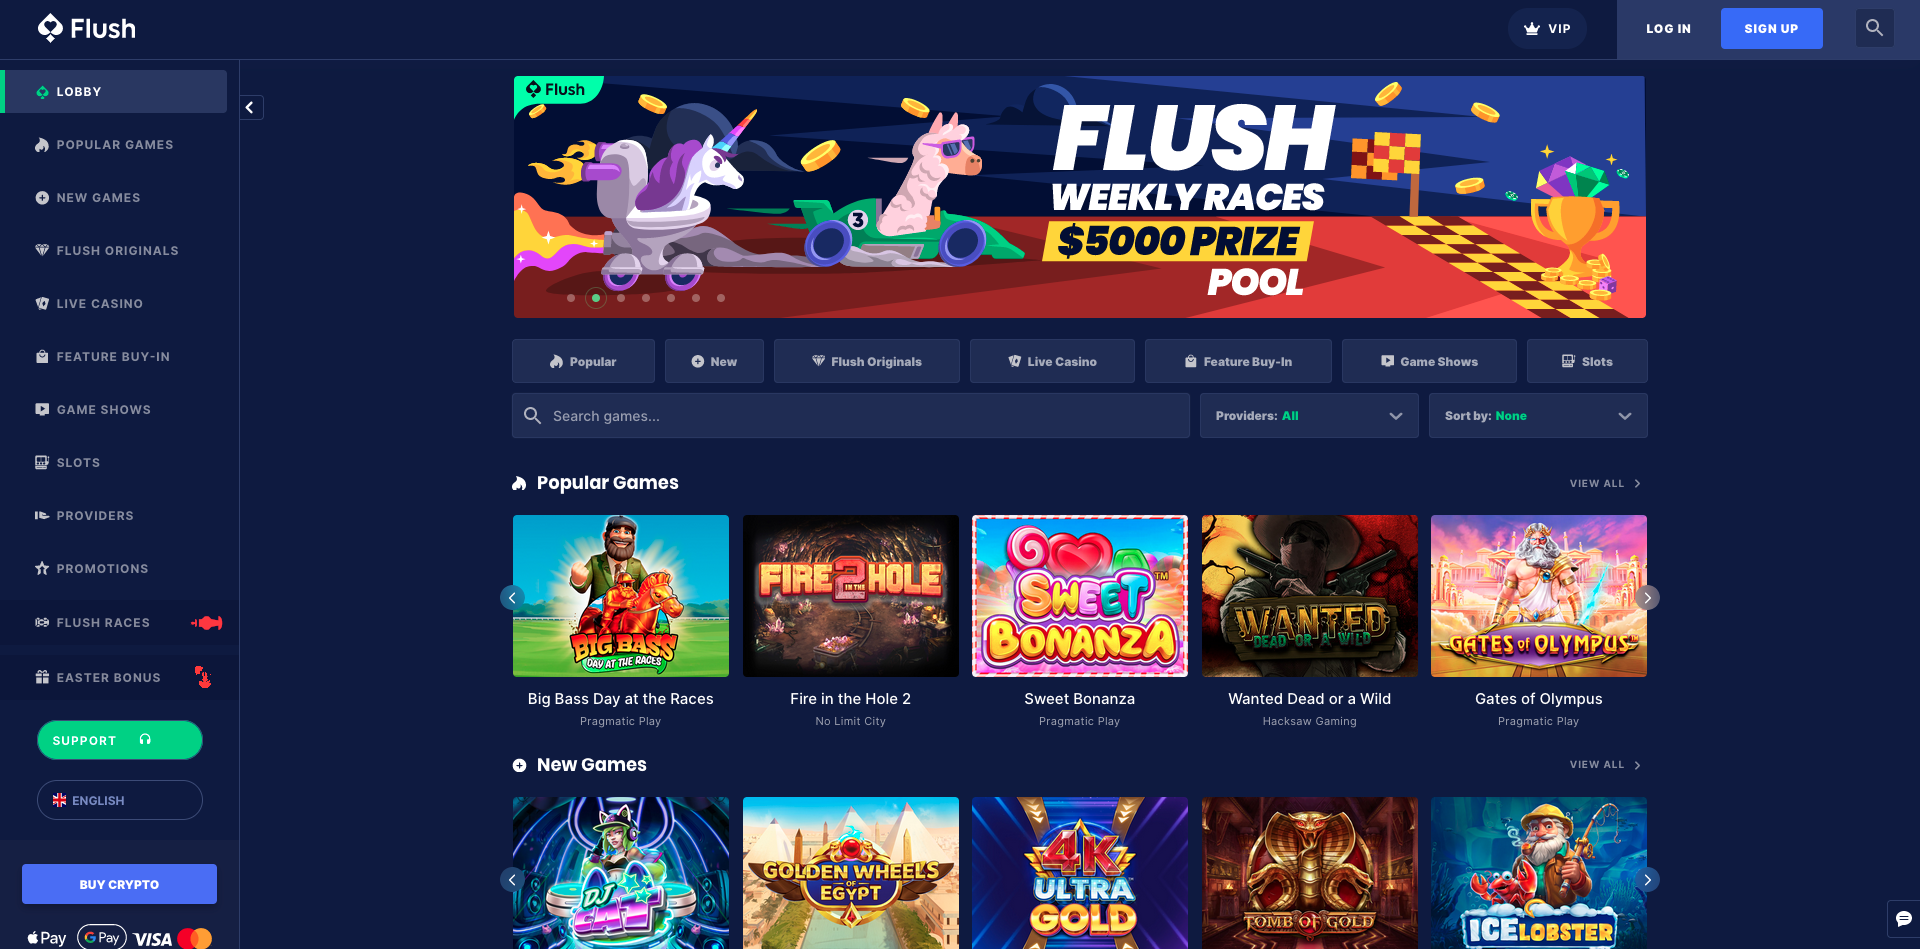
Task: Focus the Search games input field
Action: [851, 416]
